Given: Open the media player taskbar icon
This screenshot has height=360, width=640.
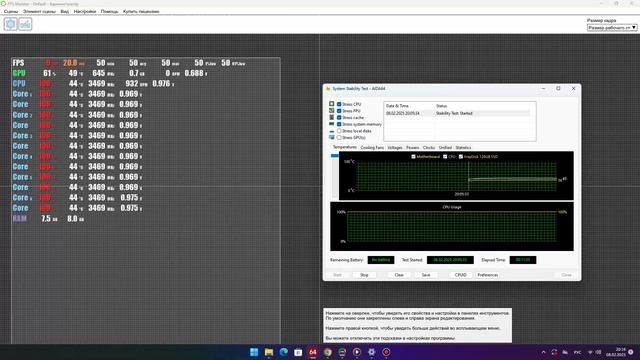Looking at the screenshot, I should tap(357, 352).
